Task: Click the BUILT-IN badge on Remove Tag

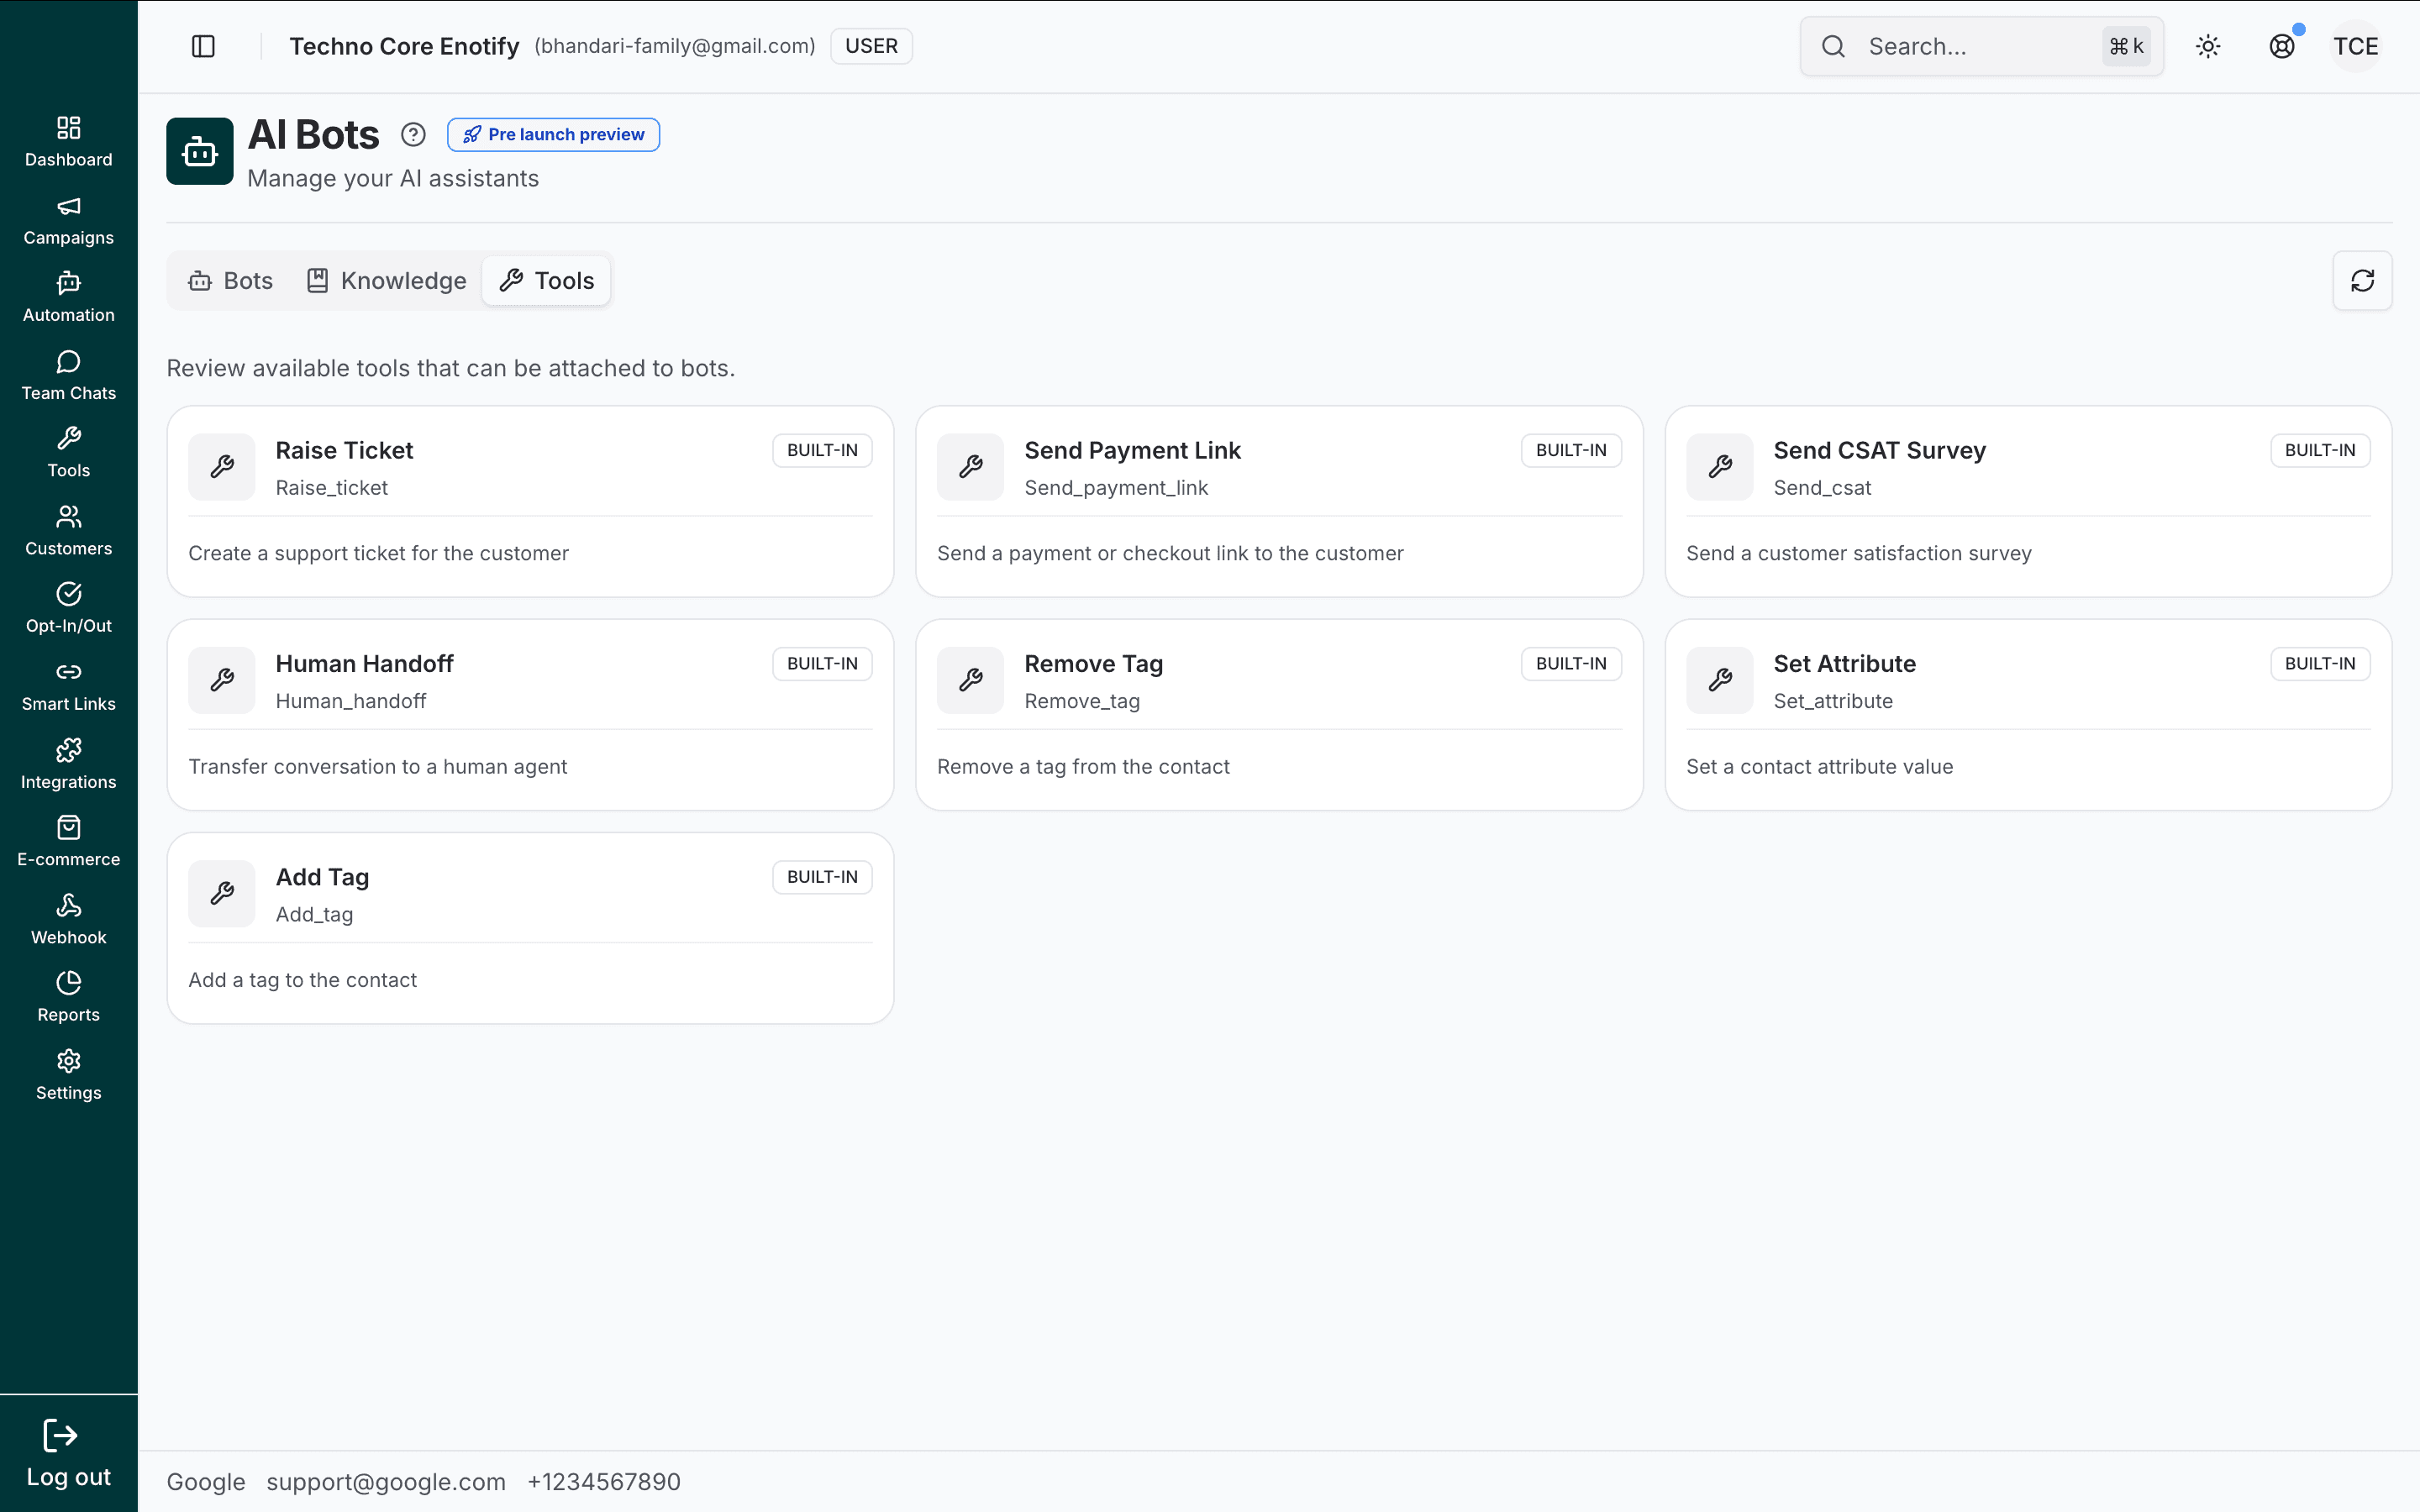Action: 1571,664
